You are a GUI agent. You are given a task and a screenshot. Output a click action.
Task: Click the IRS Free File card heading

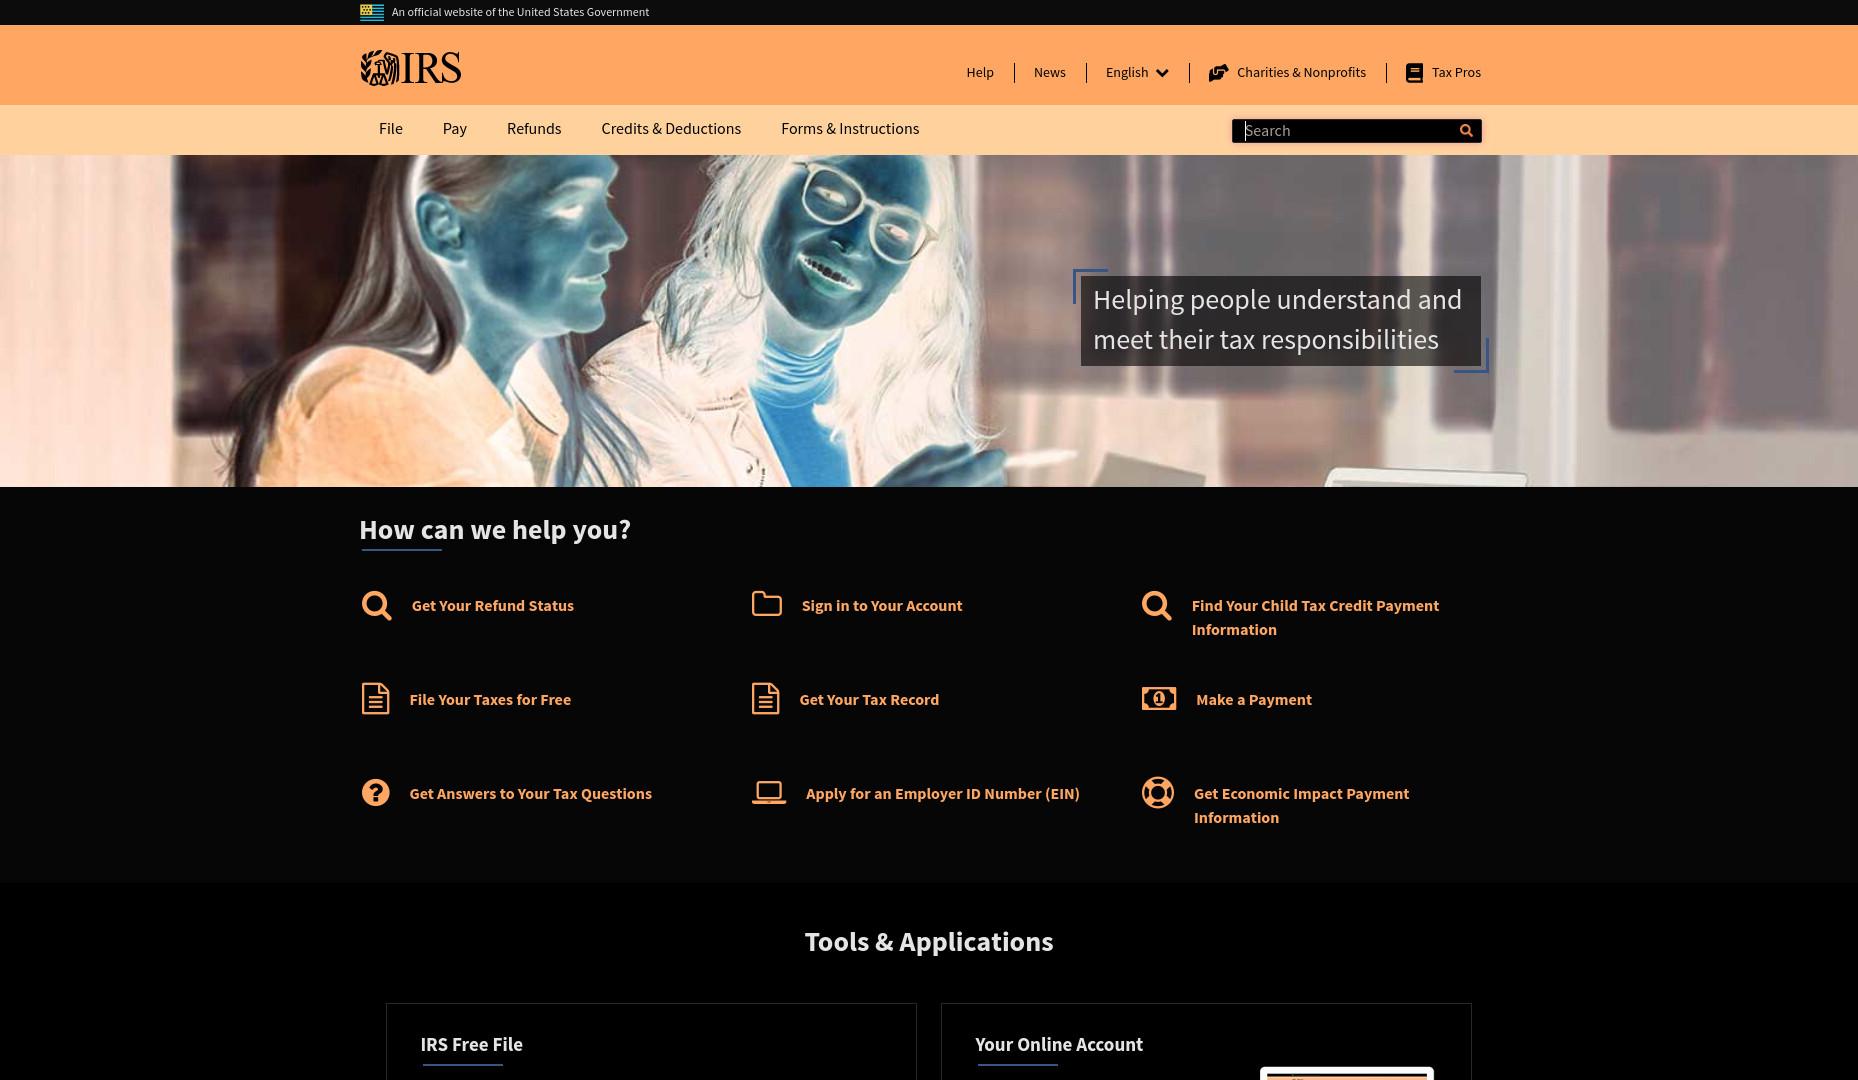click(x=471, y=1044)
